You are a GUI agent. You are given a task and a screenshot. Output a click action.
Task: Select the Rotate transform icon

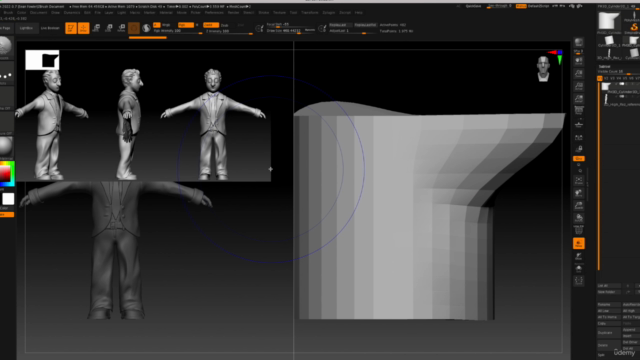coord(121,28)
